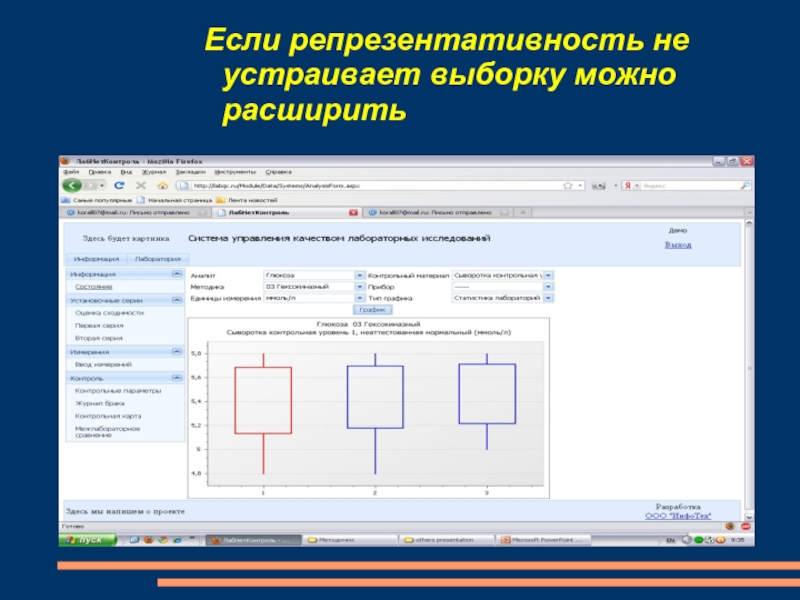Launch Chrome from the quick launch bar
Image resolution: width=800 pixels, height=600 pixels.
163,540
